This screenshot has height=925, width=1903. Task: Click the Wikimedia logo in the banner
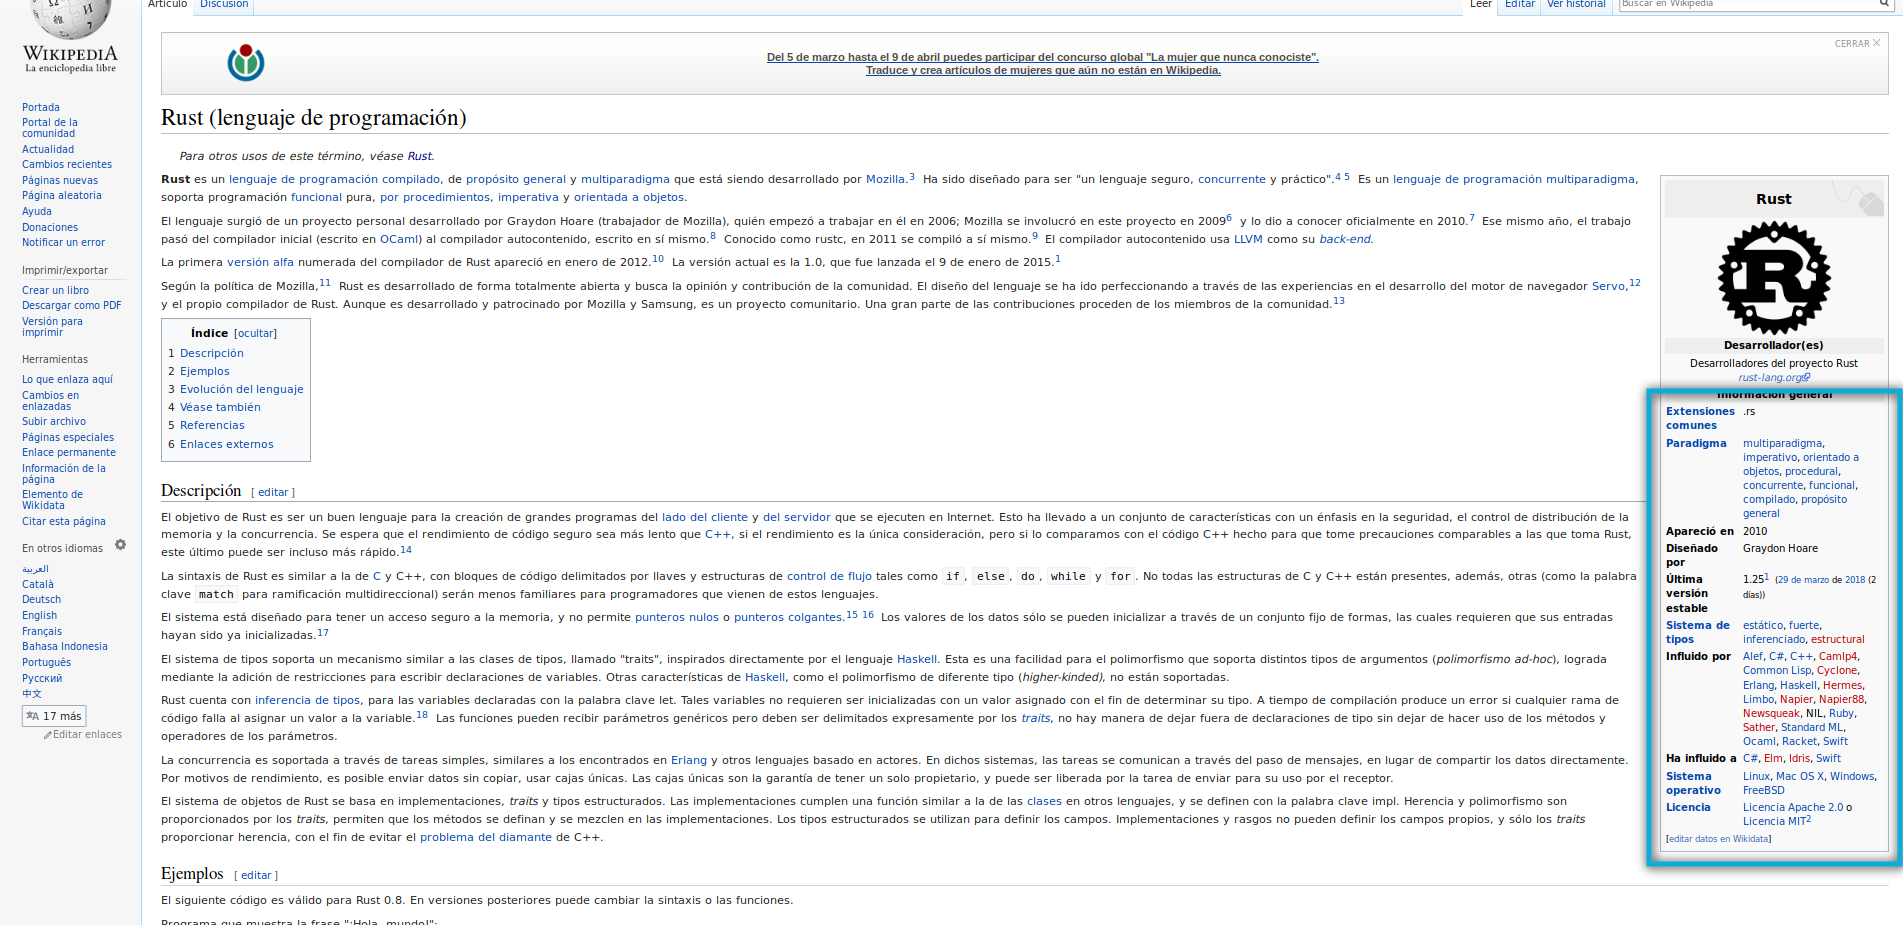pyautogui.click(x=245, y=63)
